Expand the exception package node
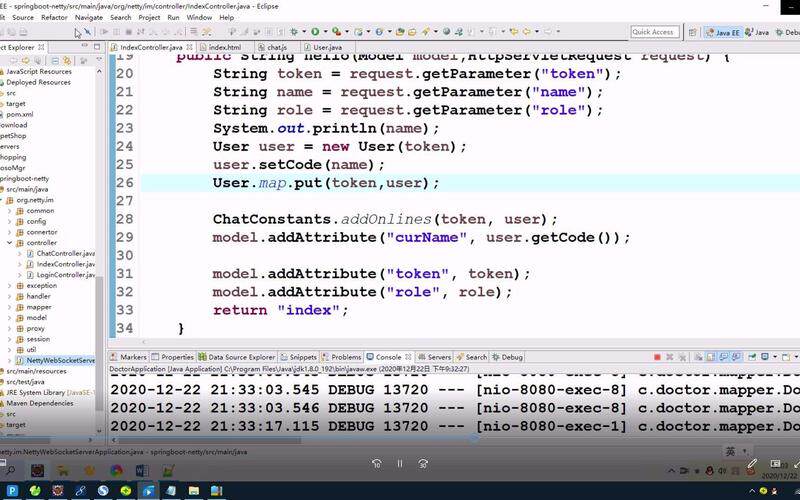The height and width of the screenshot is (500, 800). coord(10,286)
